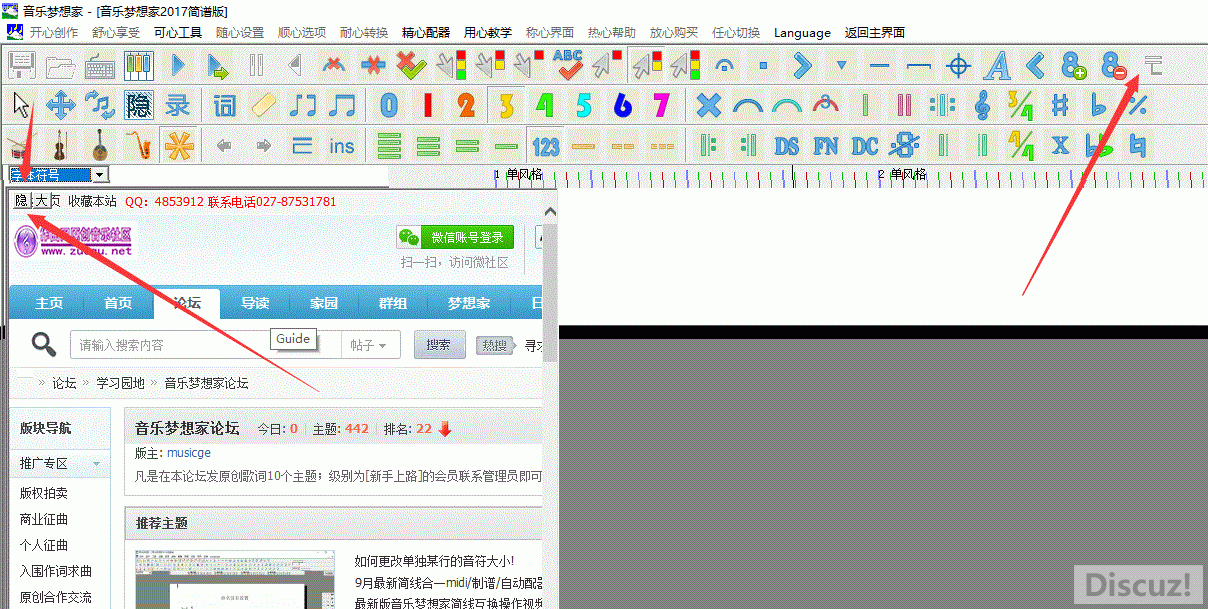Click the 8 with green plus icon
This screenshot has height=609, width=1208.
click(x=1075, y=66)
